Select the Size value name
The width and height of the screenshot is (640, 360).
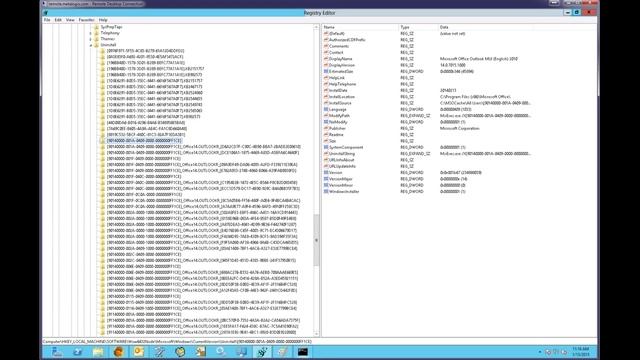(x=333, y=141)
